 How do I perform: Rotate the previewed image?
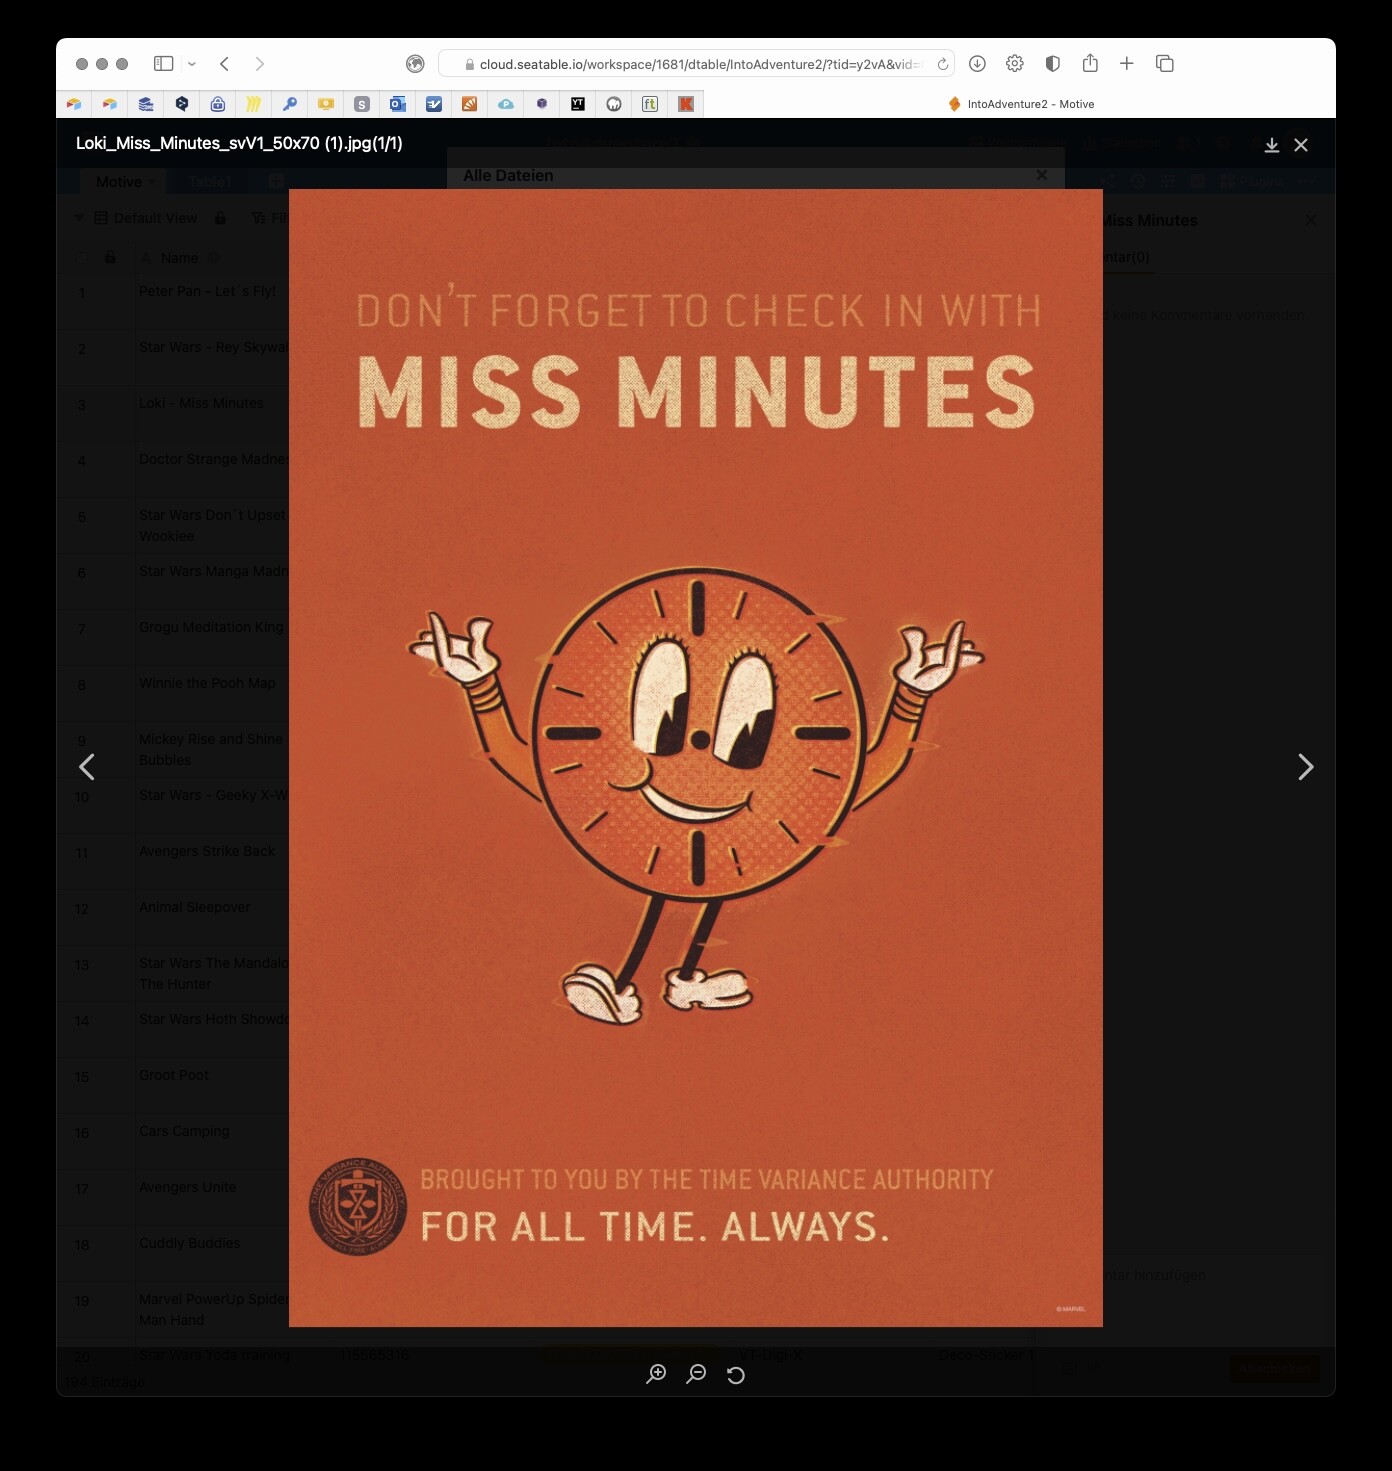pos(736,1375)
